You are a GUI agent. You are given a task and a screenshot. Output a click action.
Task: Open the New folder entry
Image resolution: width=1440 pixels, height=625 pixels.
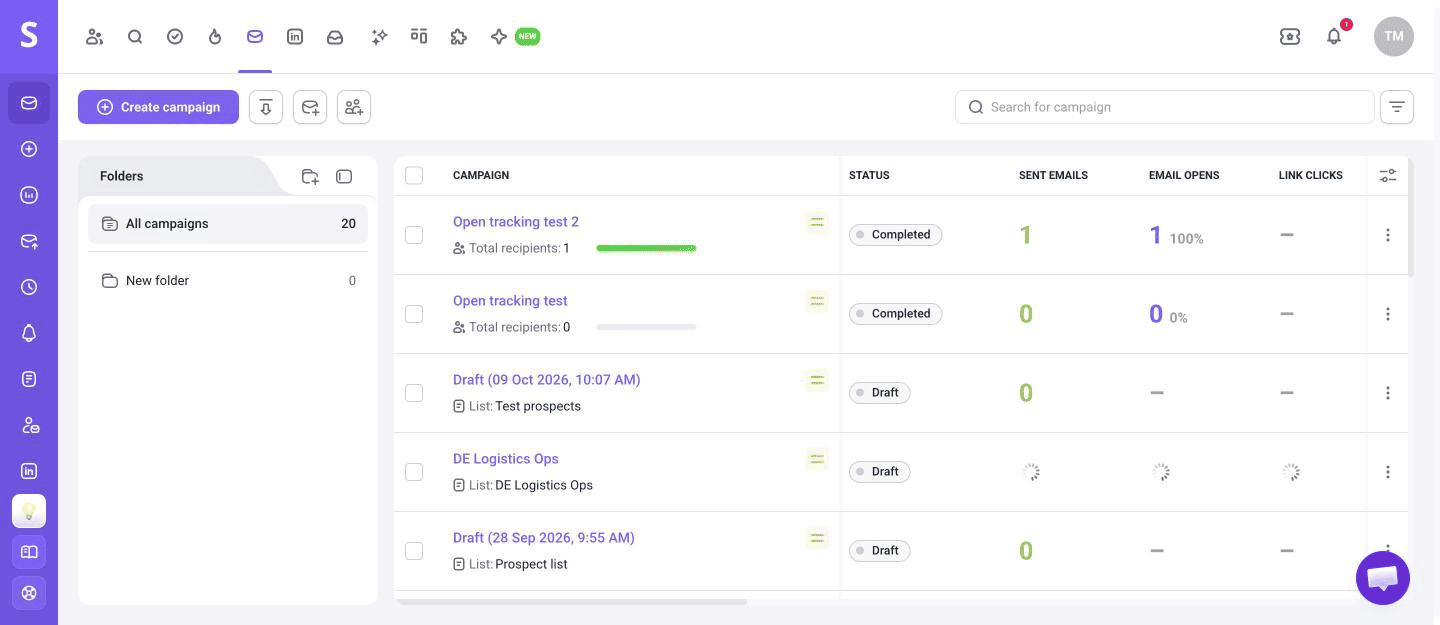(228, 281)
